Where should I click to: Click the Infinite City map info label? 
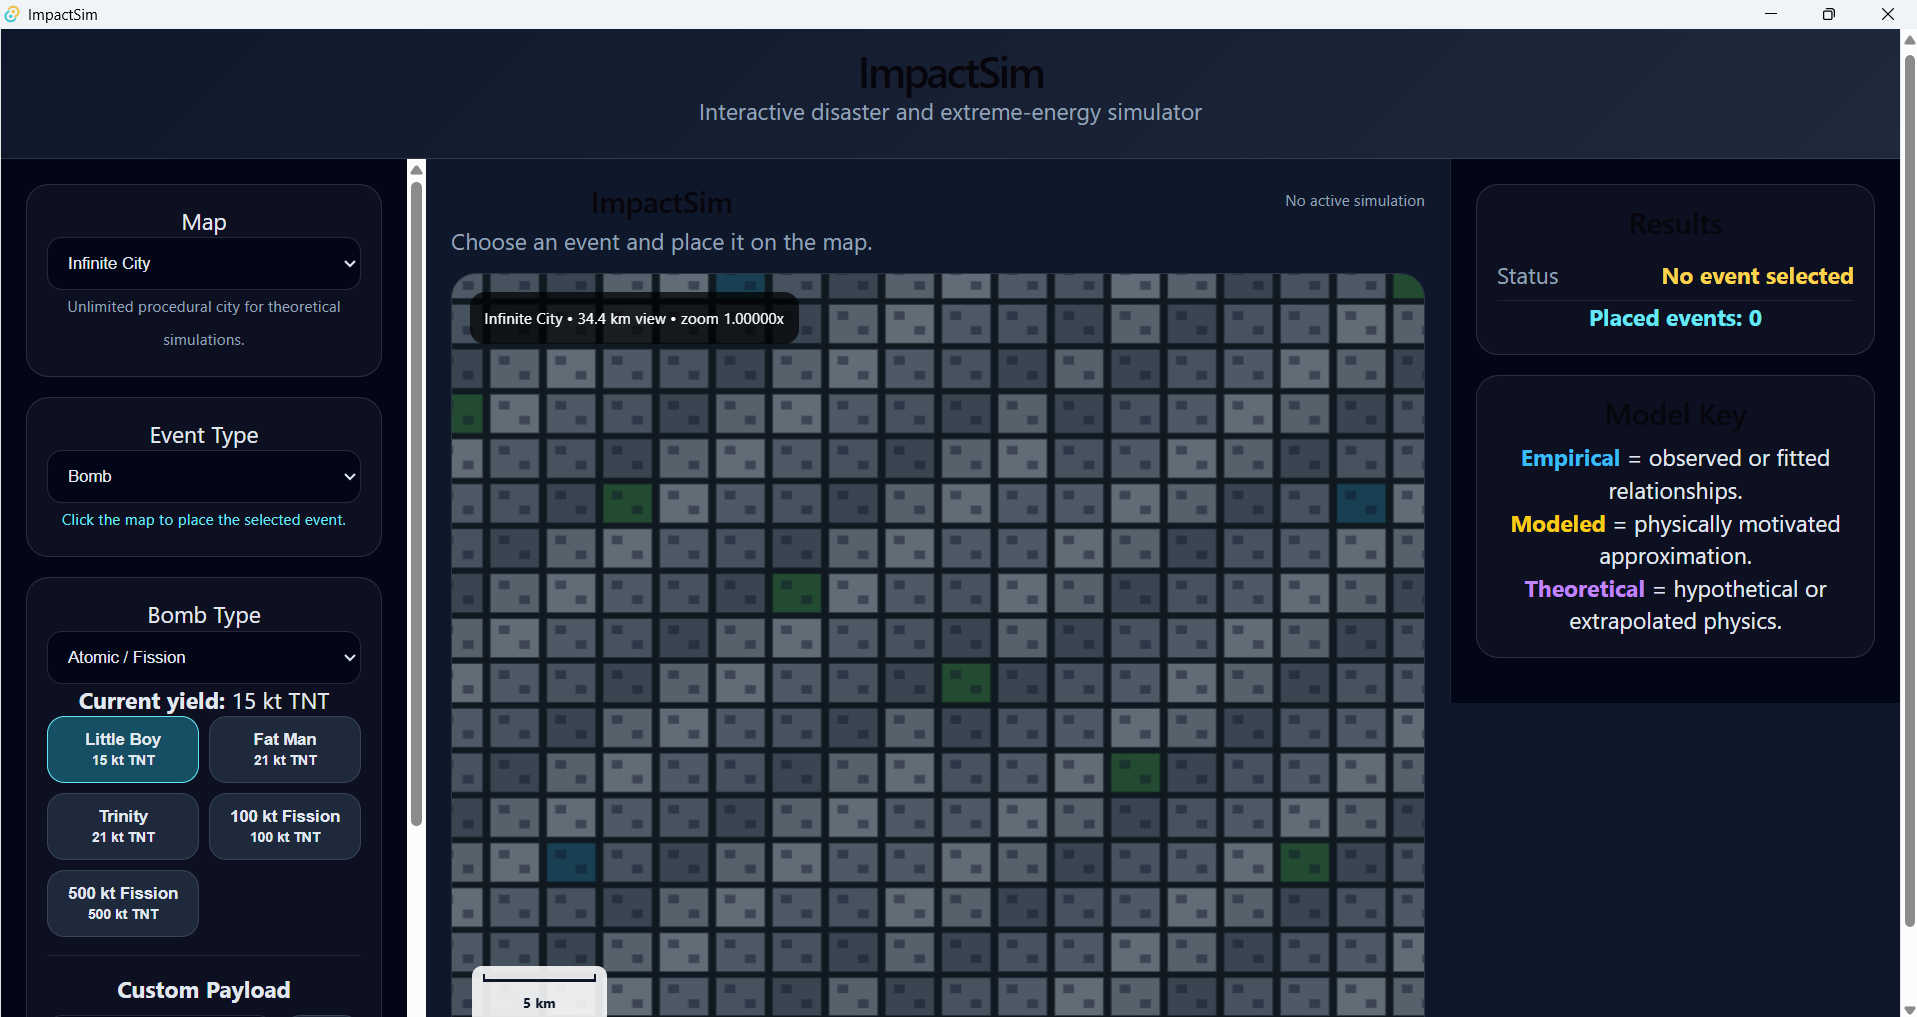[634, 318]
